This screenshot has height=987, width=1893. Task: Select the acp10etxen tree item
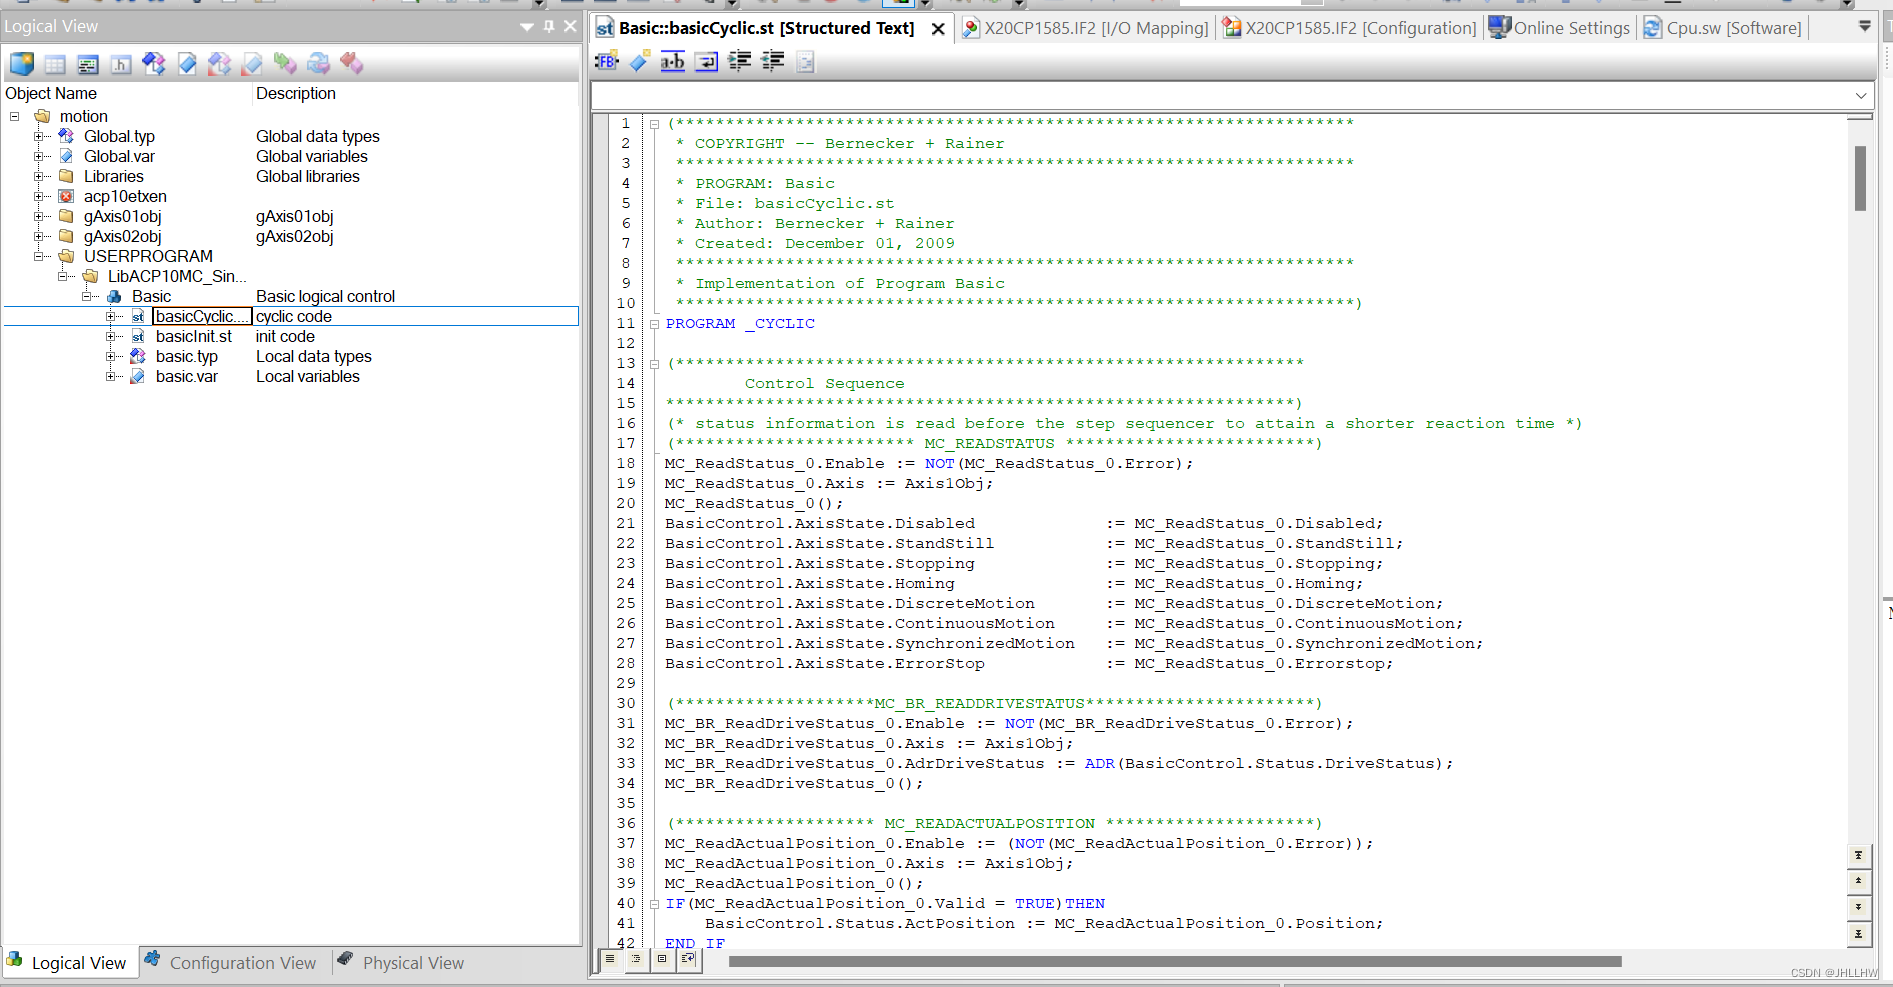coord(125,196)
